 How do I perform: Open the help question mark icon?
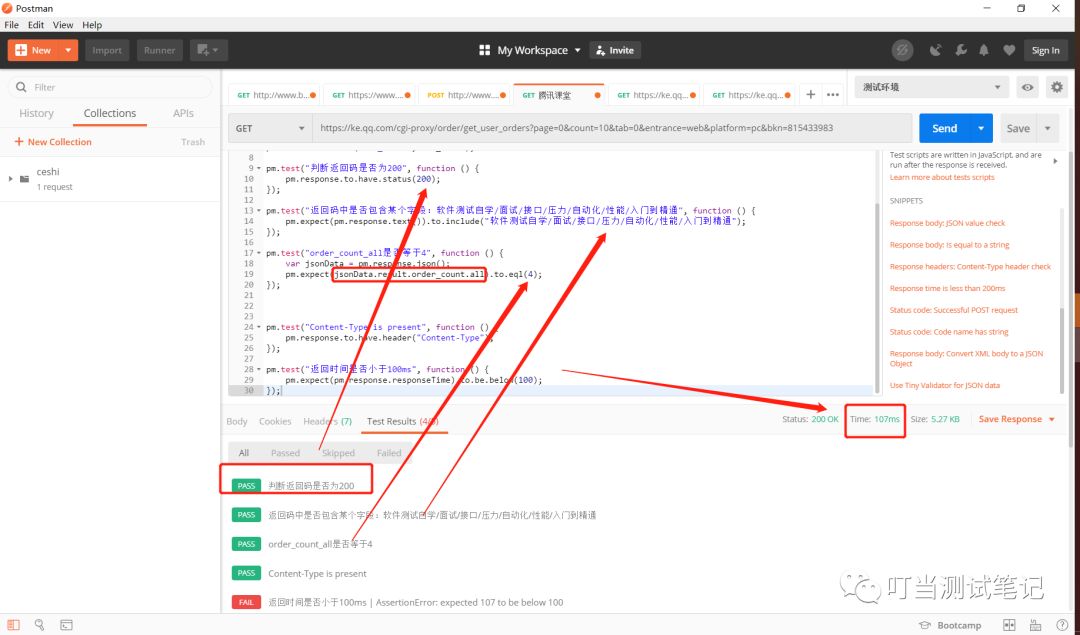point(1061,625)
